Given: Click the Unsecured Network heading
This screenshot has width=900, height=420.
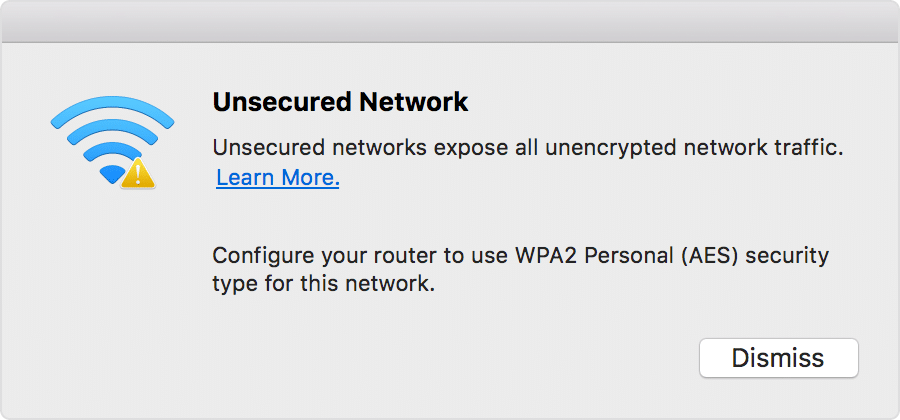Looking at the screenshot, I should (x=340, y=102).
